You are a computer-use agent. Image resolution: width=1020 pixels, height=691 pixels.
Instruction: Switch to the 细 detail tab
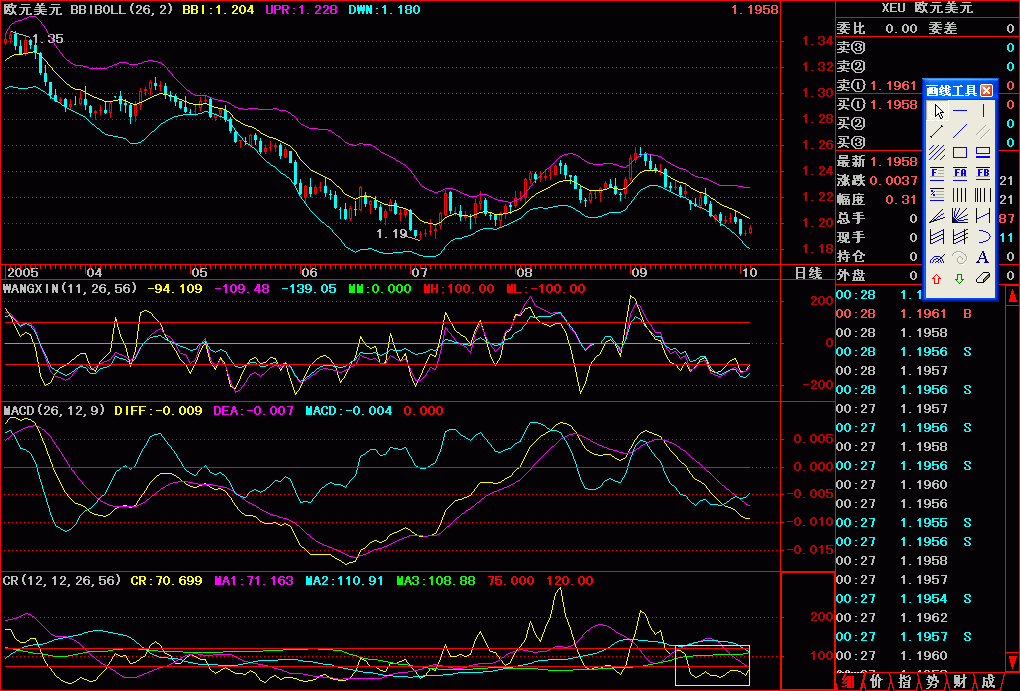pos(848,682)
